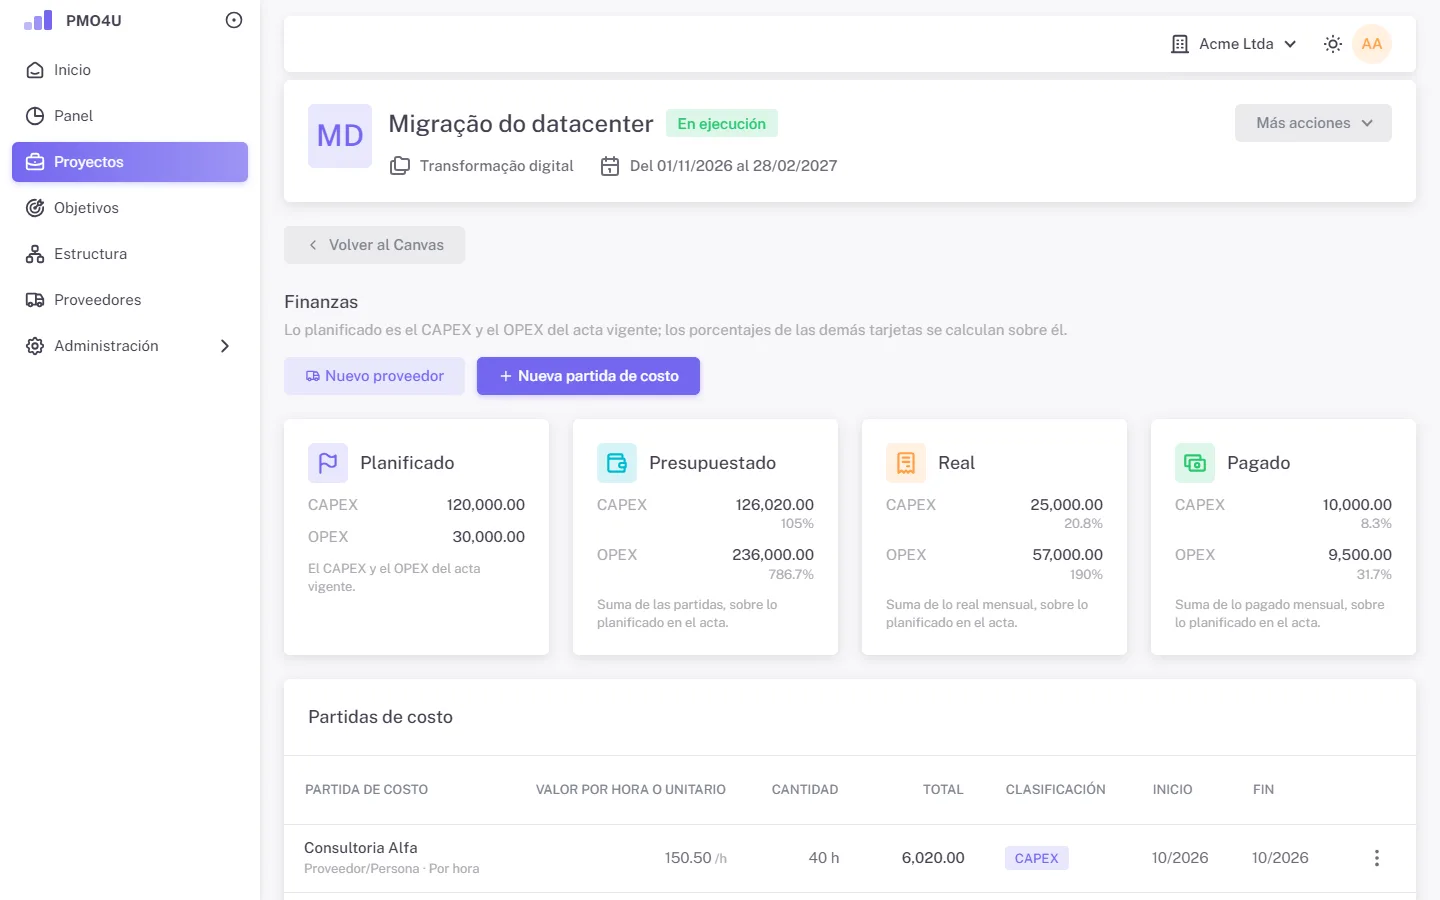Image resolution: width=1440 pixels, height=900 pixels.
Task: Click the Transformação digital portfolio link
Action: click(497, 166)
